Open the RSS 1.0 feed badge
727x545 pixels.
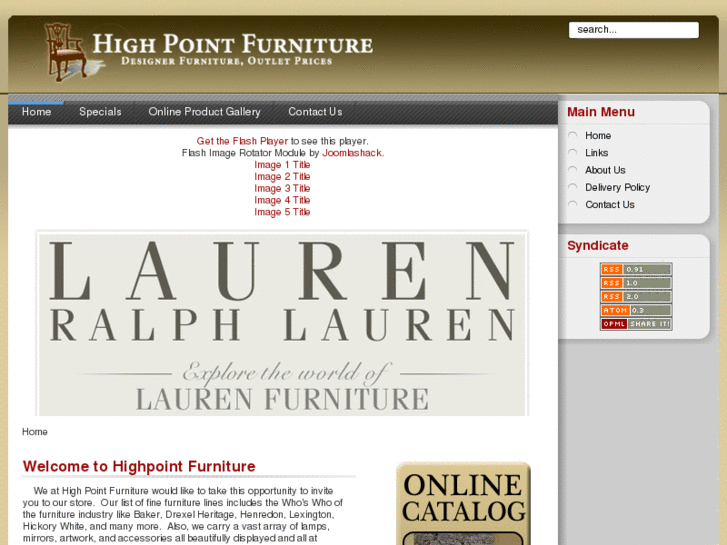pyautogui.click(x=636, y=283)
